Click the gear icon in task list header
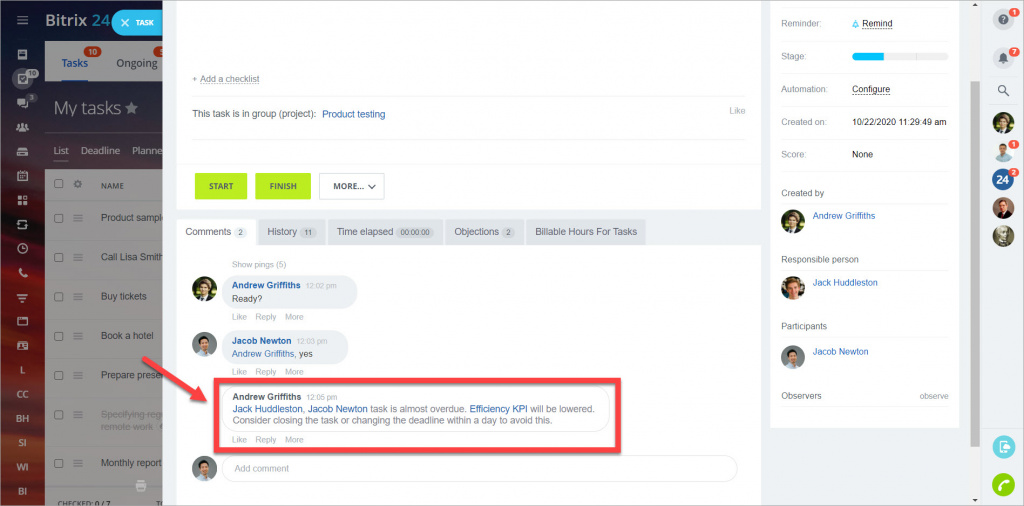 78,184
